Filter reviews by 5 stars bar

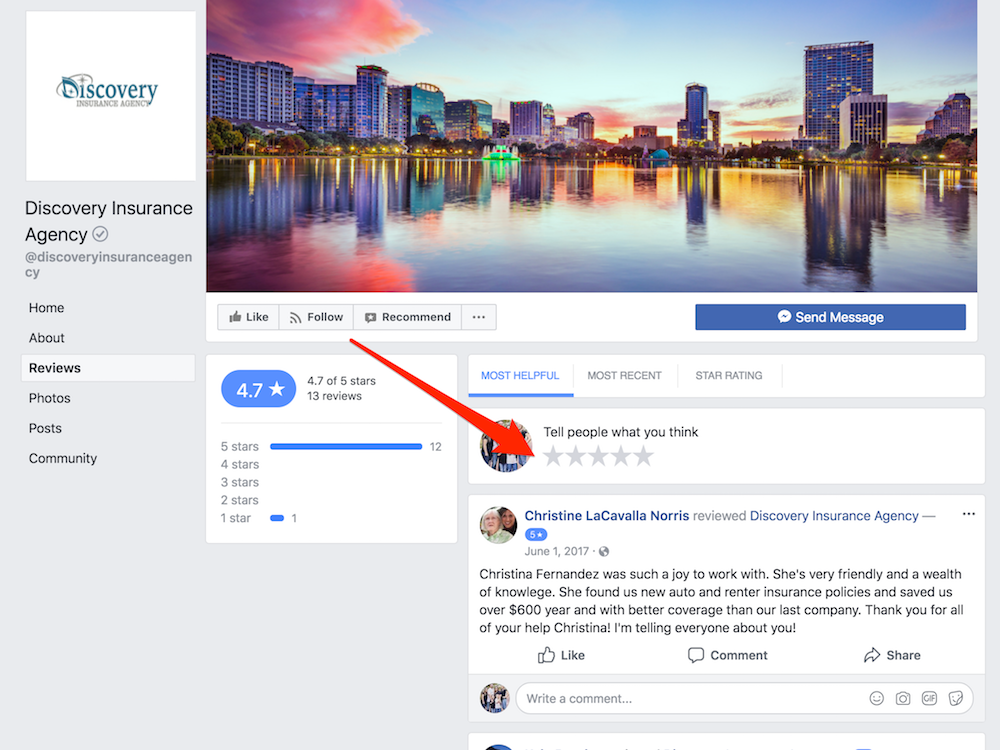pos(346,446)
